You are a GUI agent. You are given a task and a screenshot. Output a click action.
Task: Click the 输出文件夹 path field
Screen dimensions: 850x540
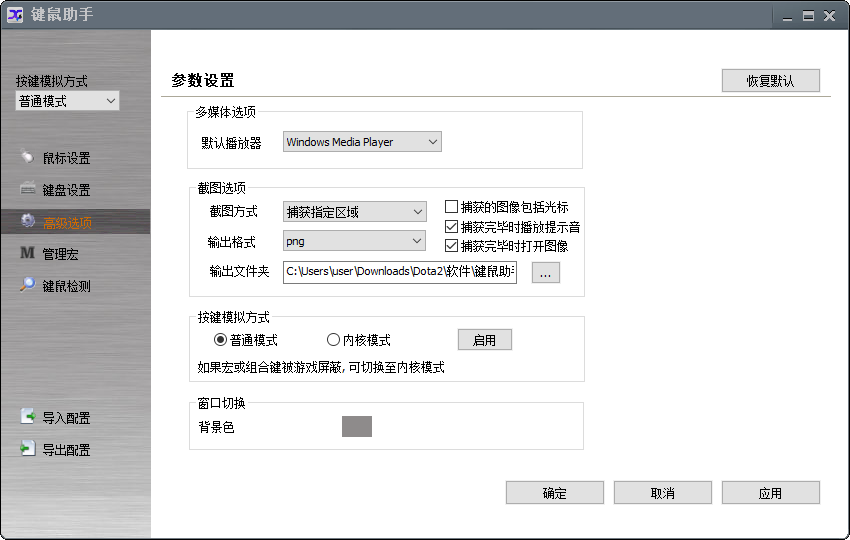[400, 272]
